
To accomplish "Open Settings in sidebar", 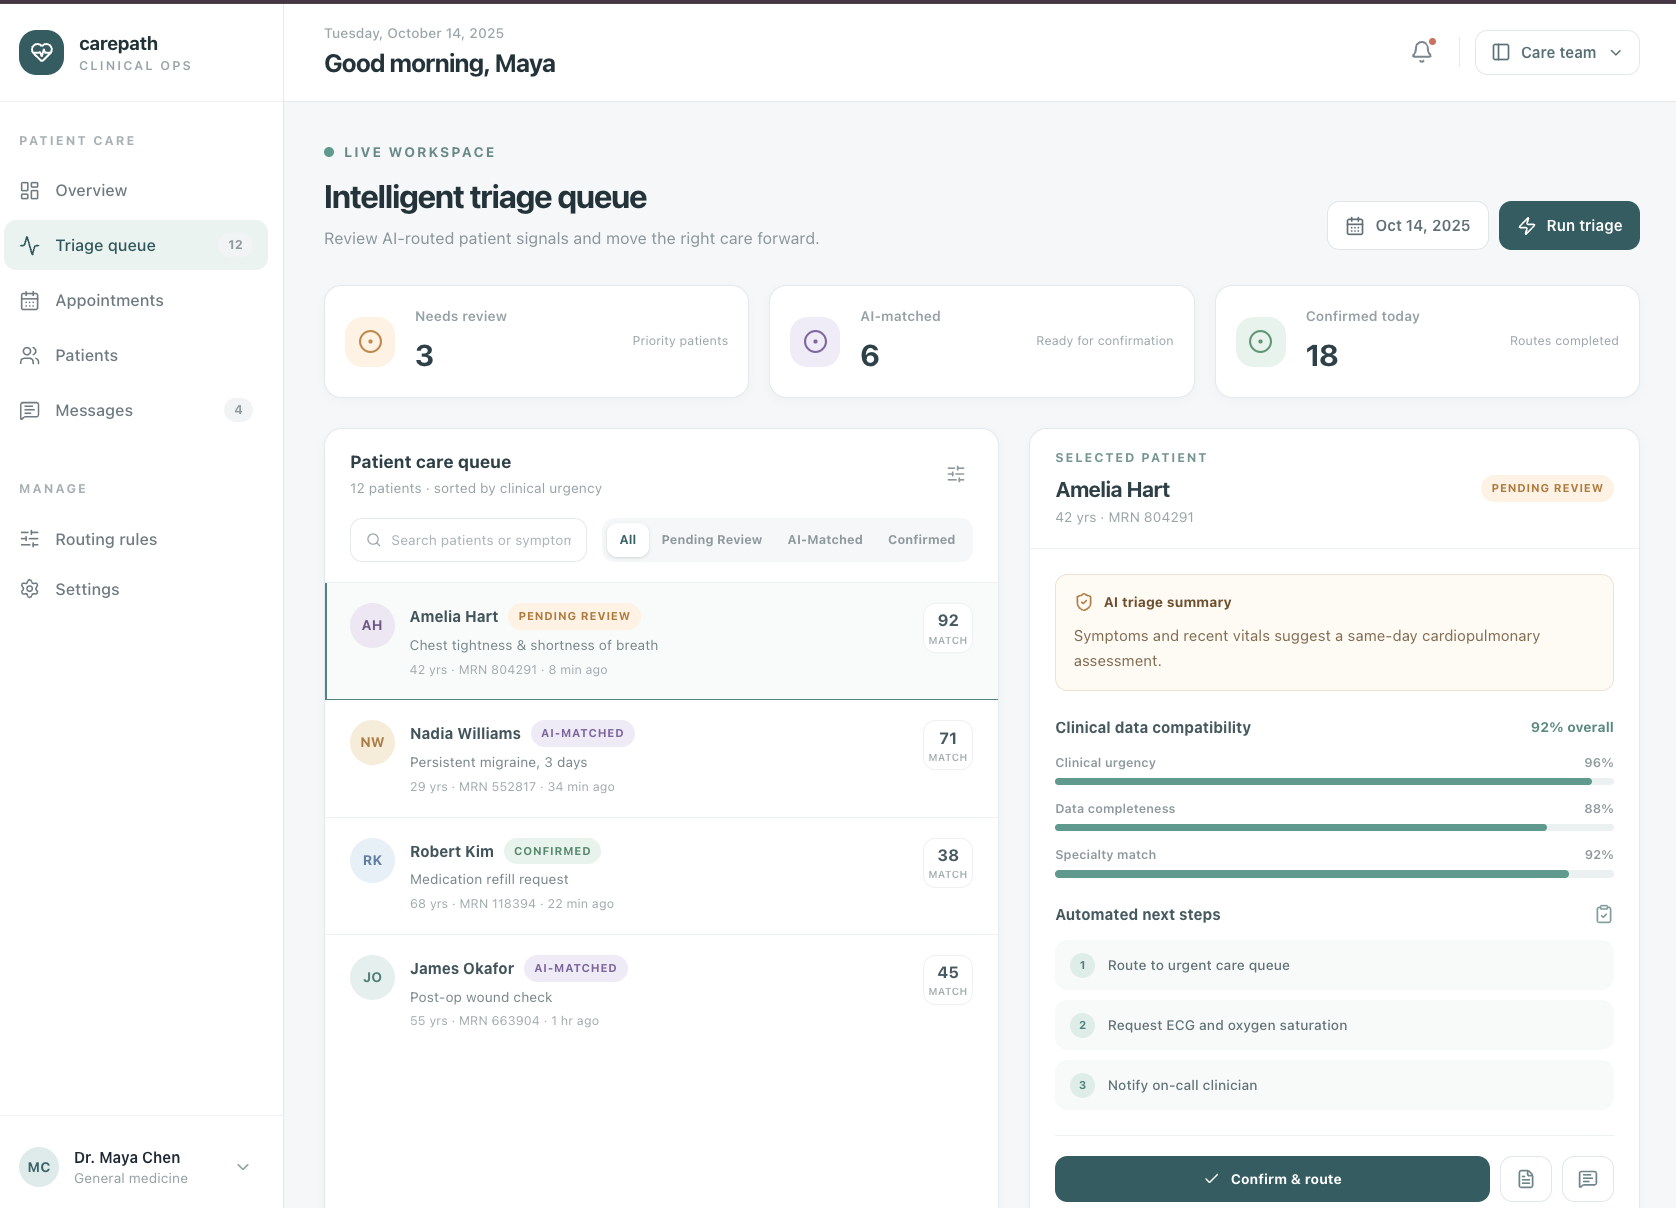I will click(136, 589).
